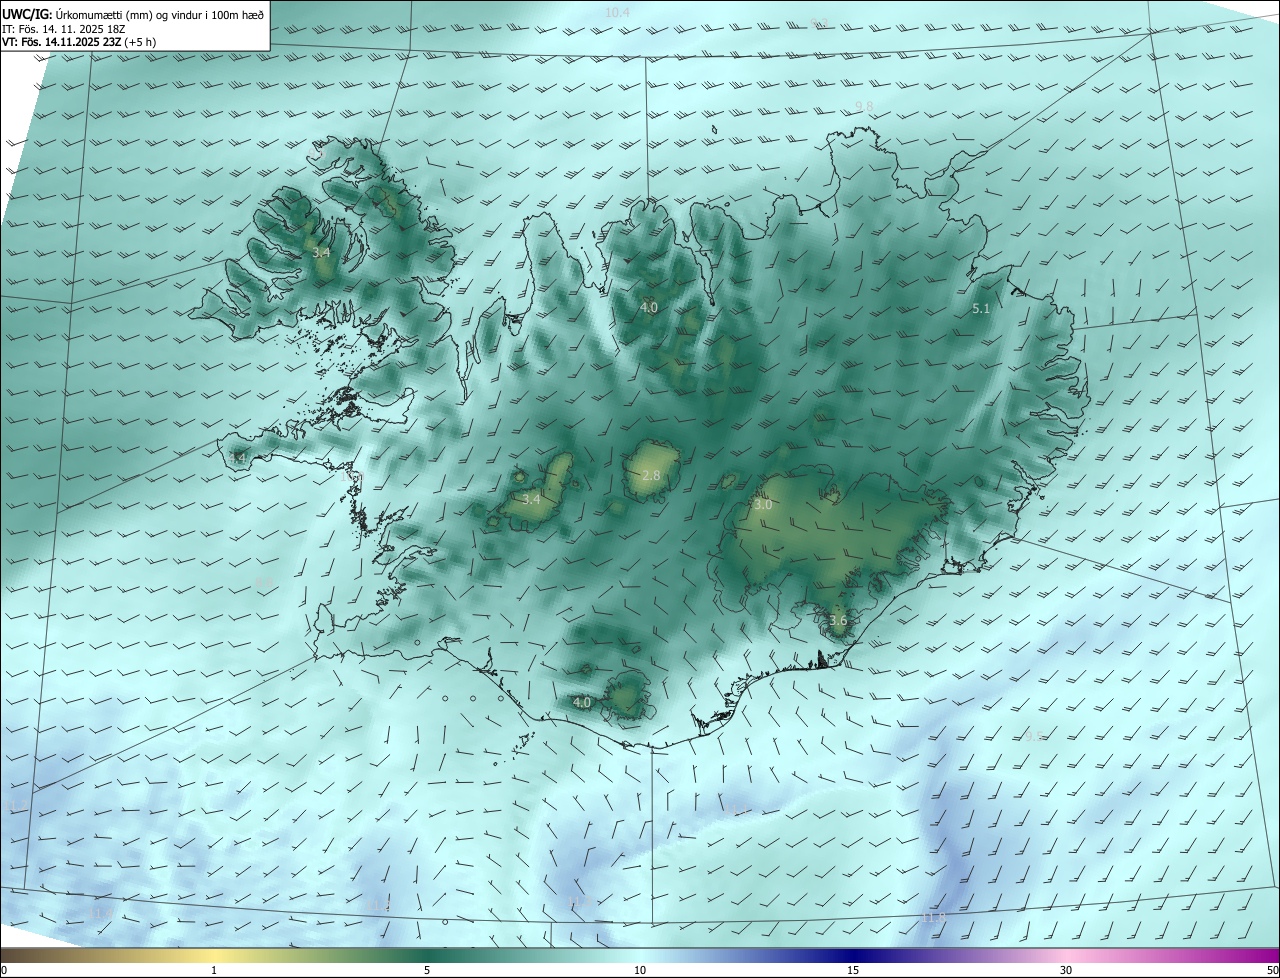
Task: Click the 4.0 value beside Mýrdalsjökull
Action: coord(582,703)
